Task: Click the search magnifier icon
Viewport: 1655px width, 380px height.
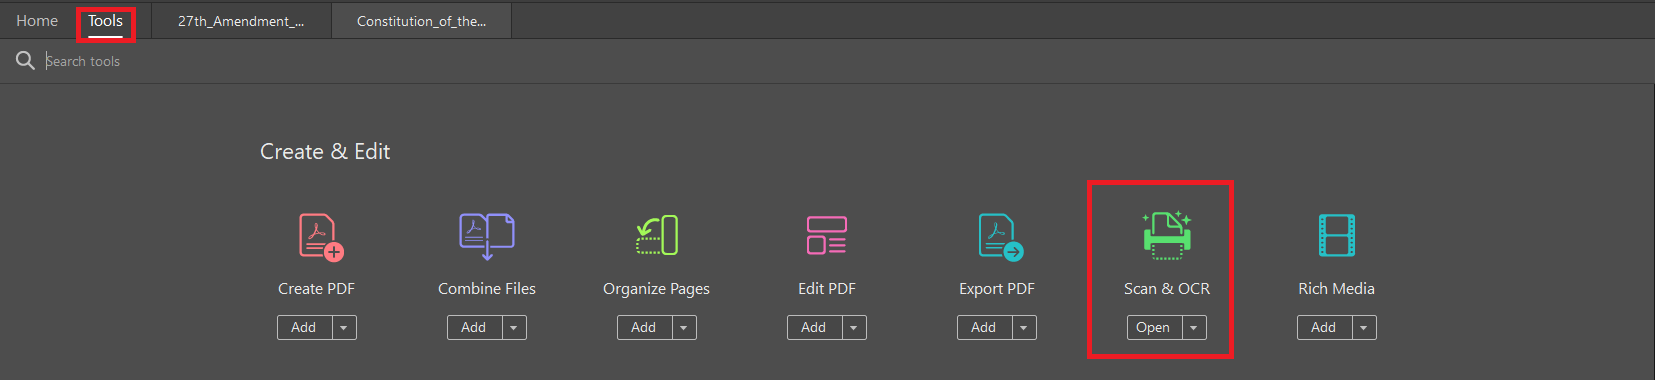Action: (25, 61)
